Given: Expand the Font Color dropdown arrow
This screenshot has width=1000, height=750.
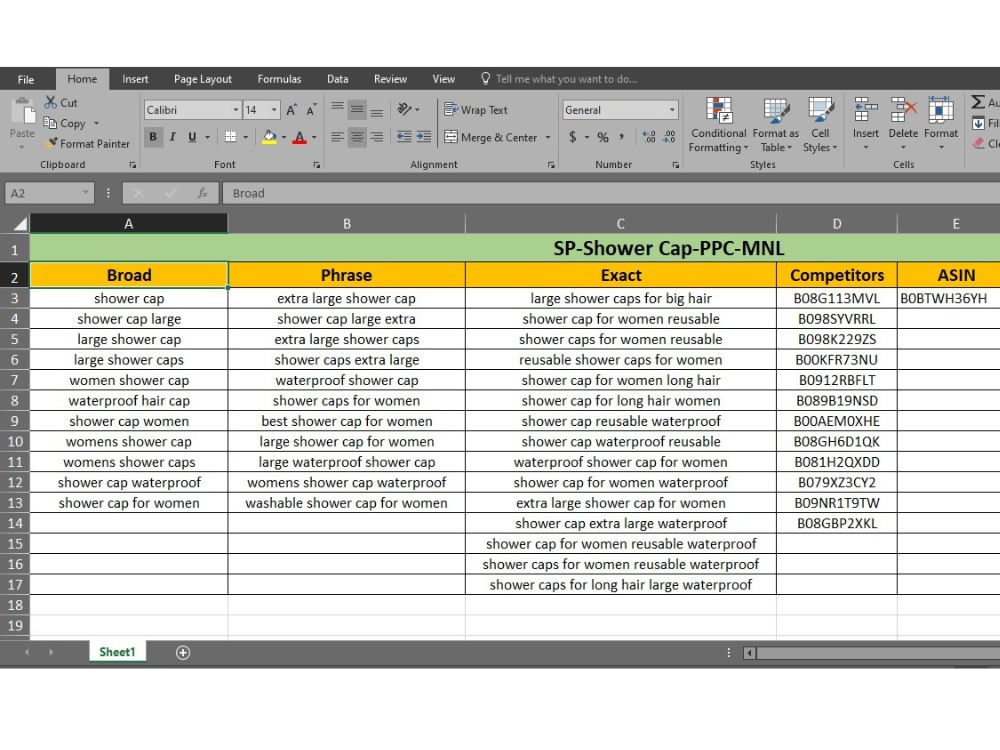Looking at the screenshot, I should (314, 137).
